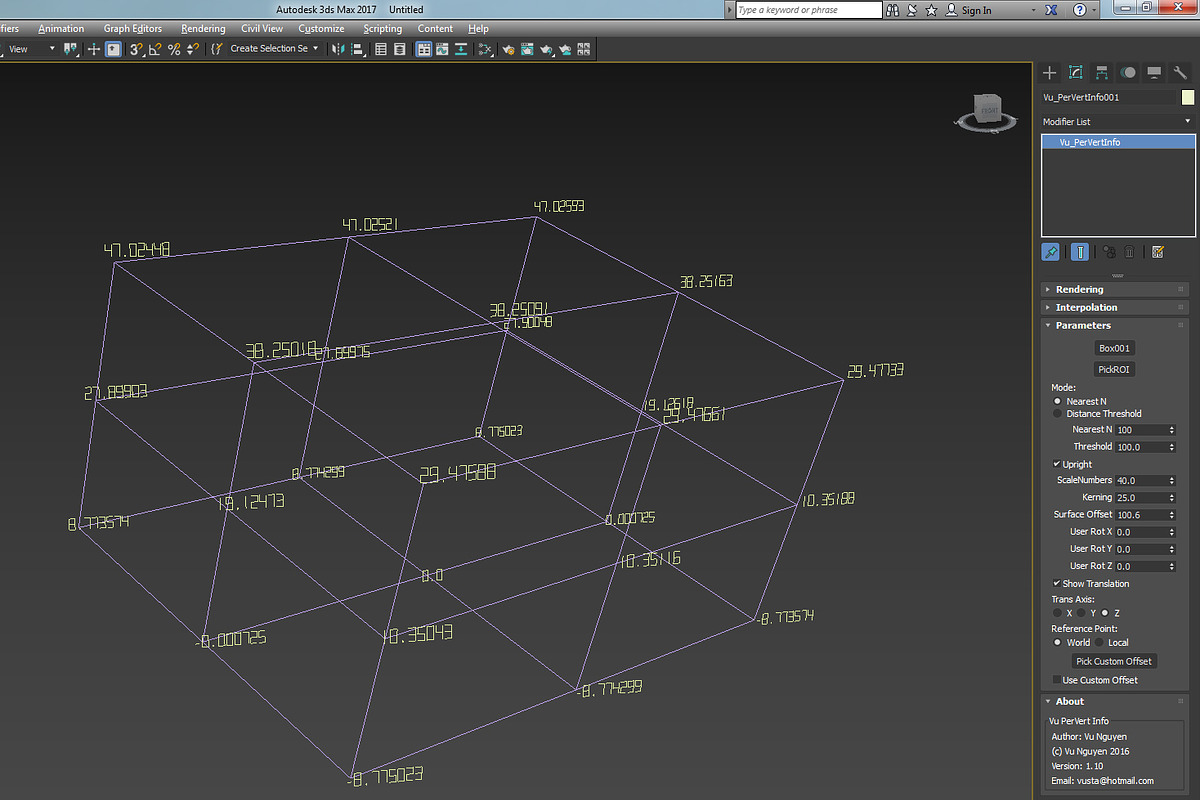Expand the Interpolation rollout

(1116, 307)
